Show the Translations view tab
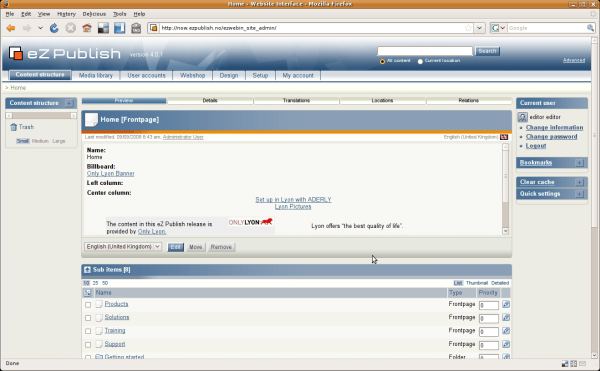This screenshot has height=371, width=600. tap(296, 101)
